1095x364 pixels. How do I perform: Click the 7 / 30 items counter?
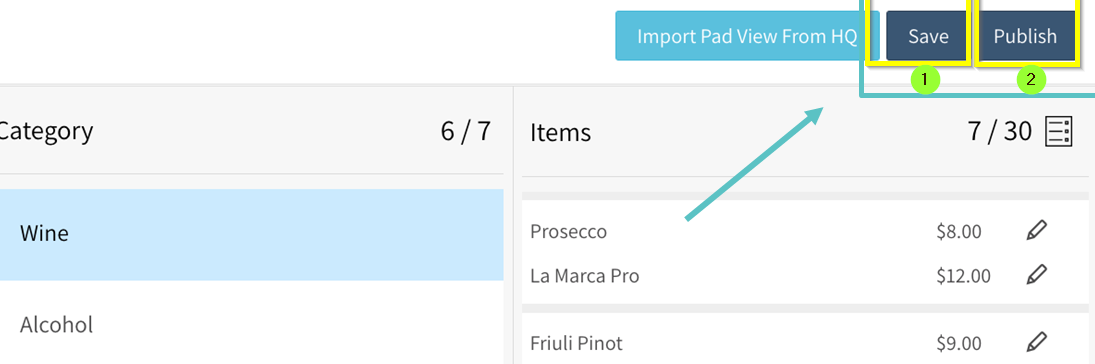point(999,131)
